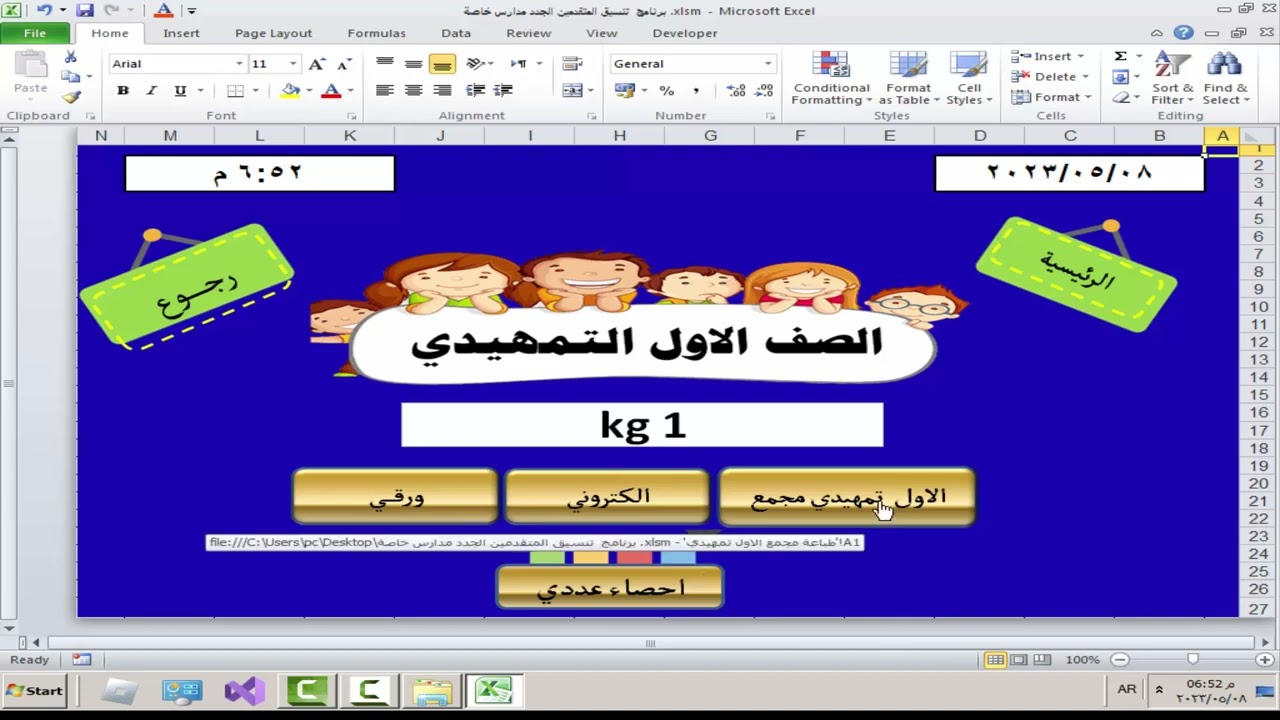
Task: Click the Clear eraser icon
Action: click(1121, 97)
